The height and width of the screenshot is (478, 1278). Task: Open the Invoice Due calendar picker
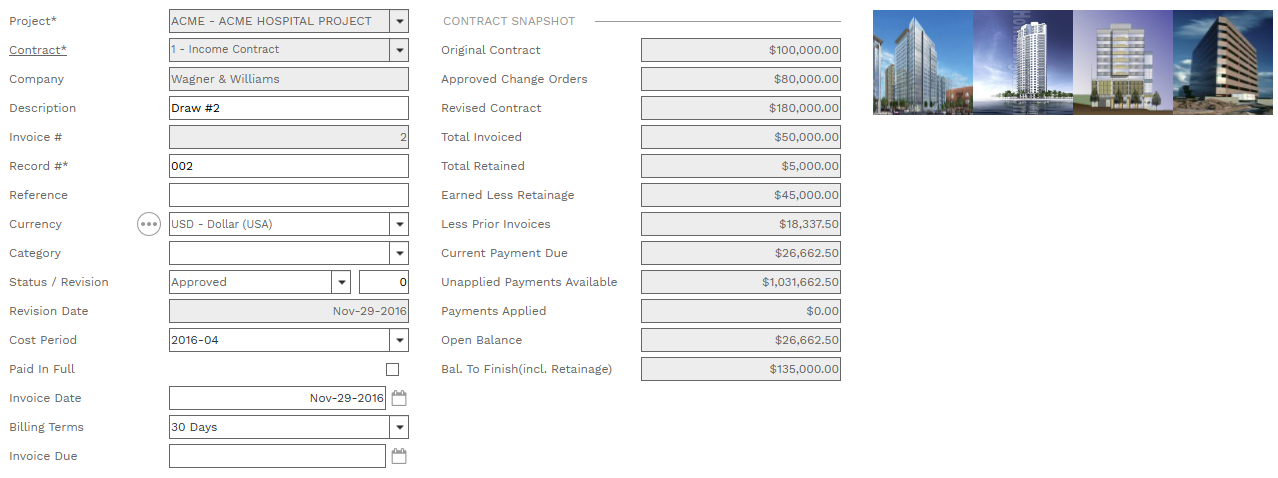399,456
